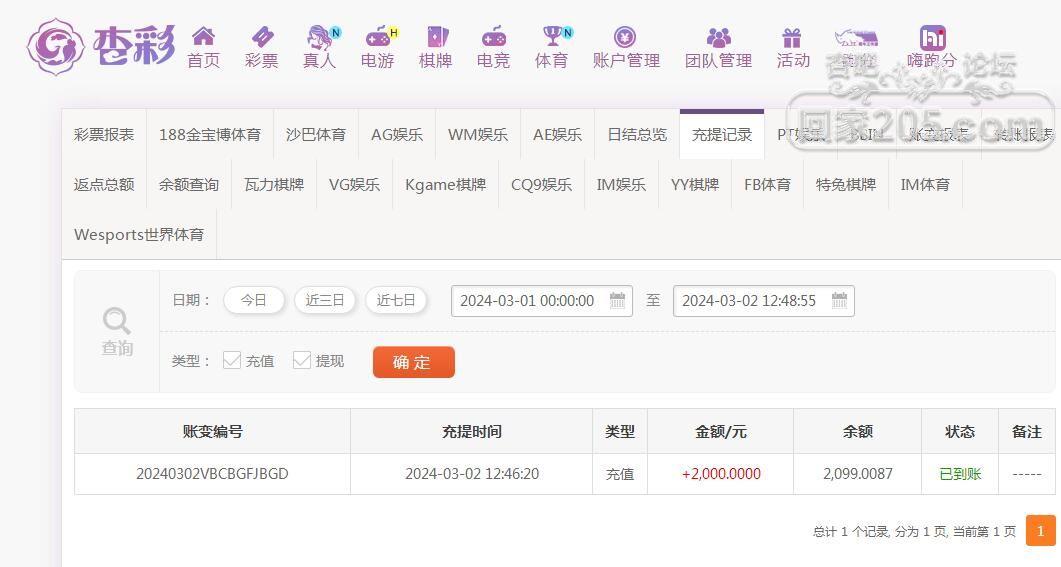Screen dimensions: 1061x567
Task: Open the 嗨跑分 hi icon
Action: 932,37
